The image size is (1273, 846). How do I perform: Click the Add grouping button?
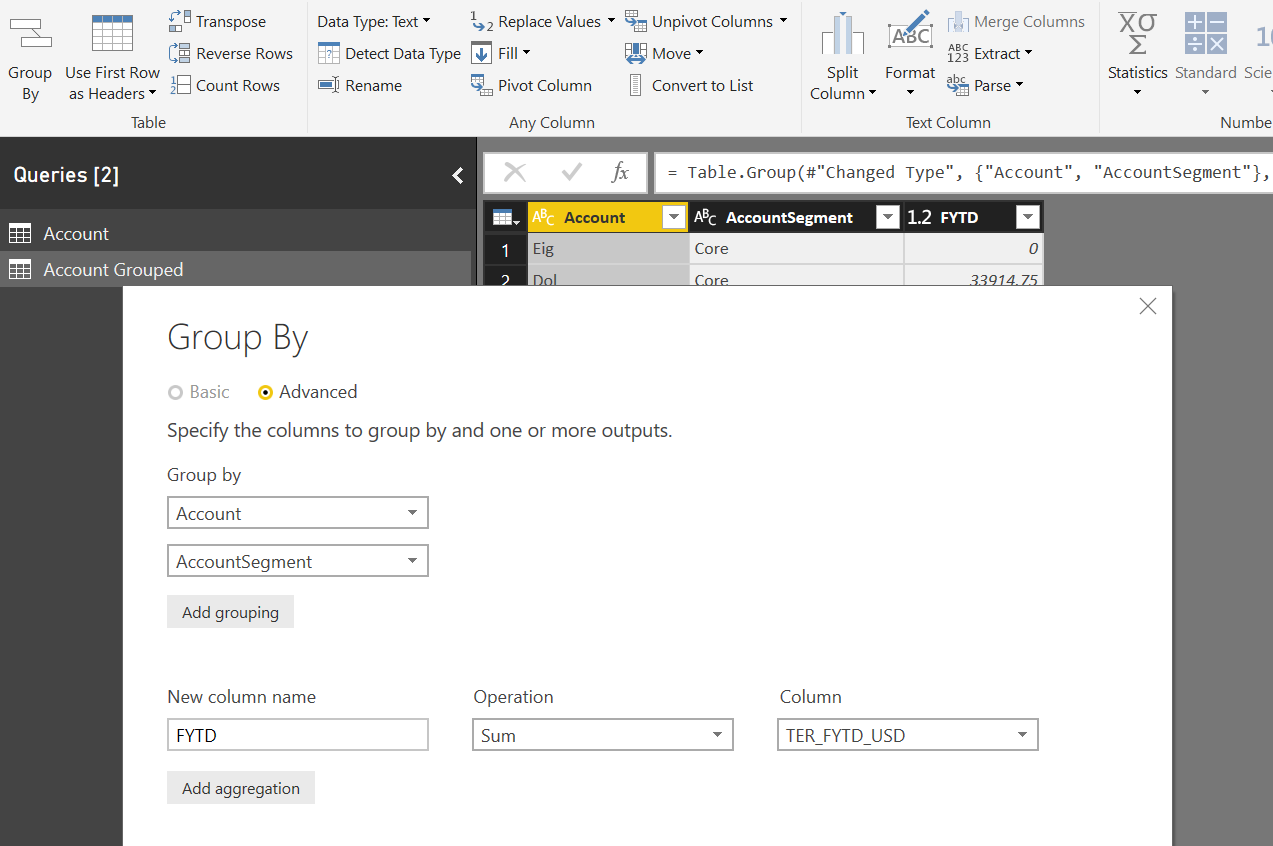(230, 612)
